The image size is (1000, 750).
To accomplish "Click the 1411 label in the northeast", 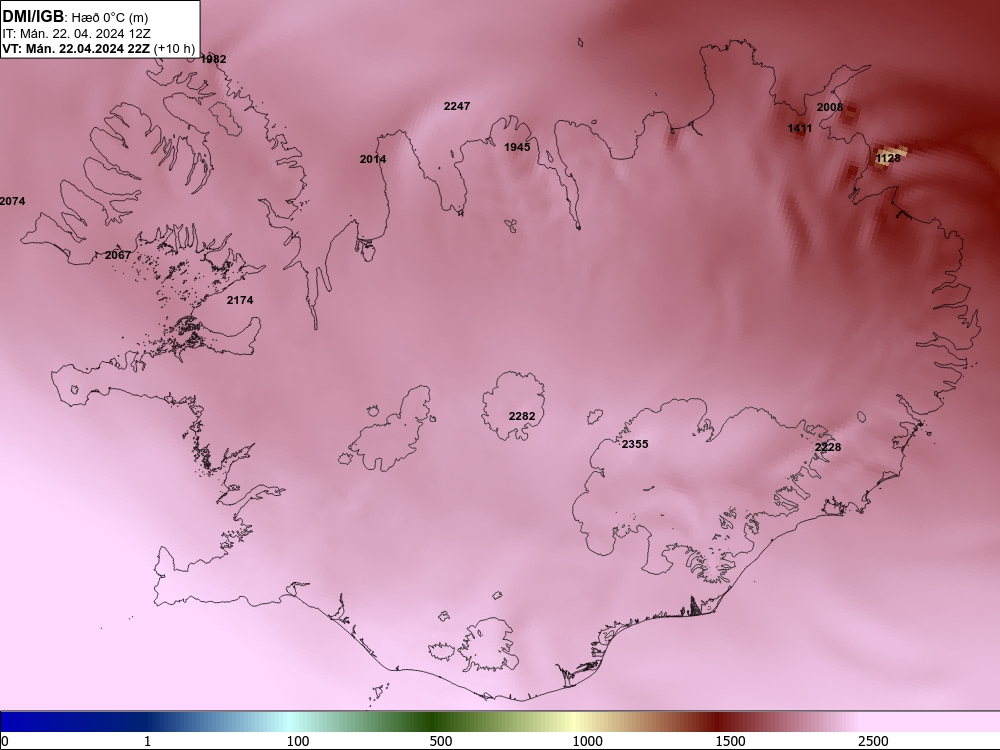I will 800,128.
